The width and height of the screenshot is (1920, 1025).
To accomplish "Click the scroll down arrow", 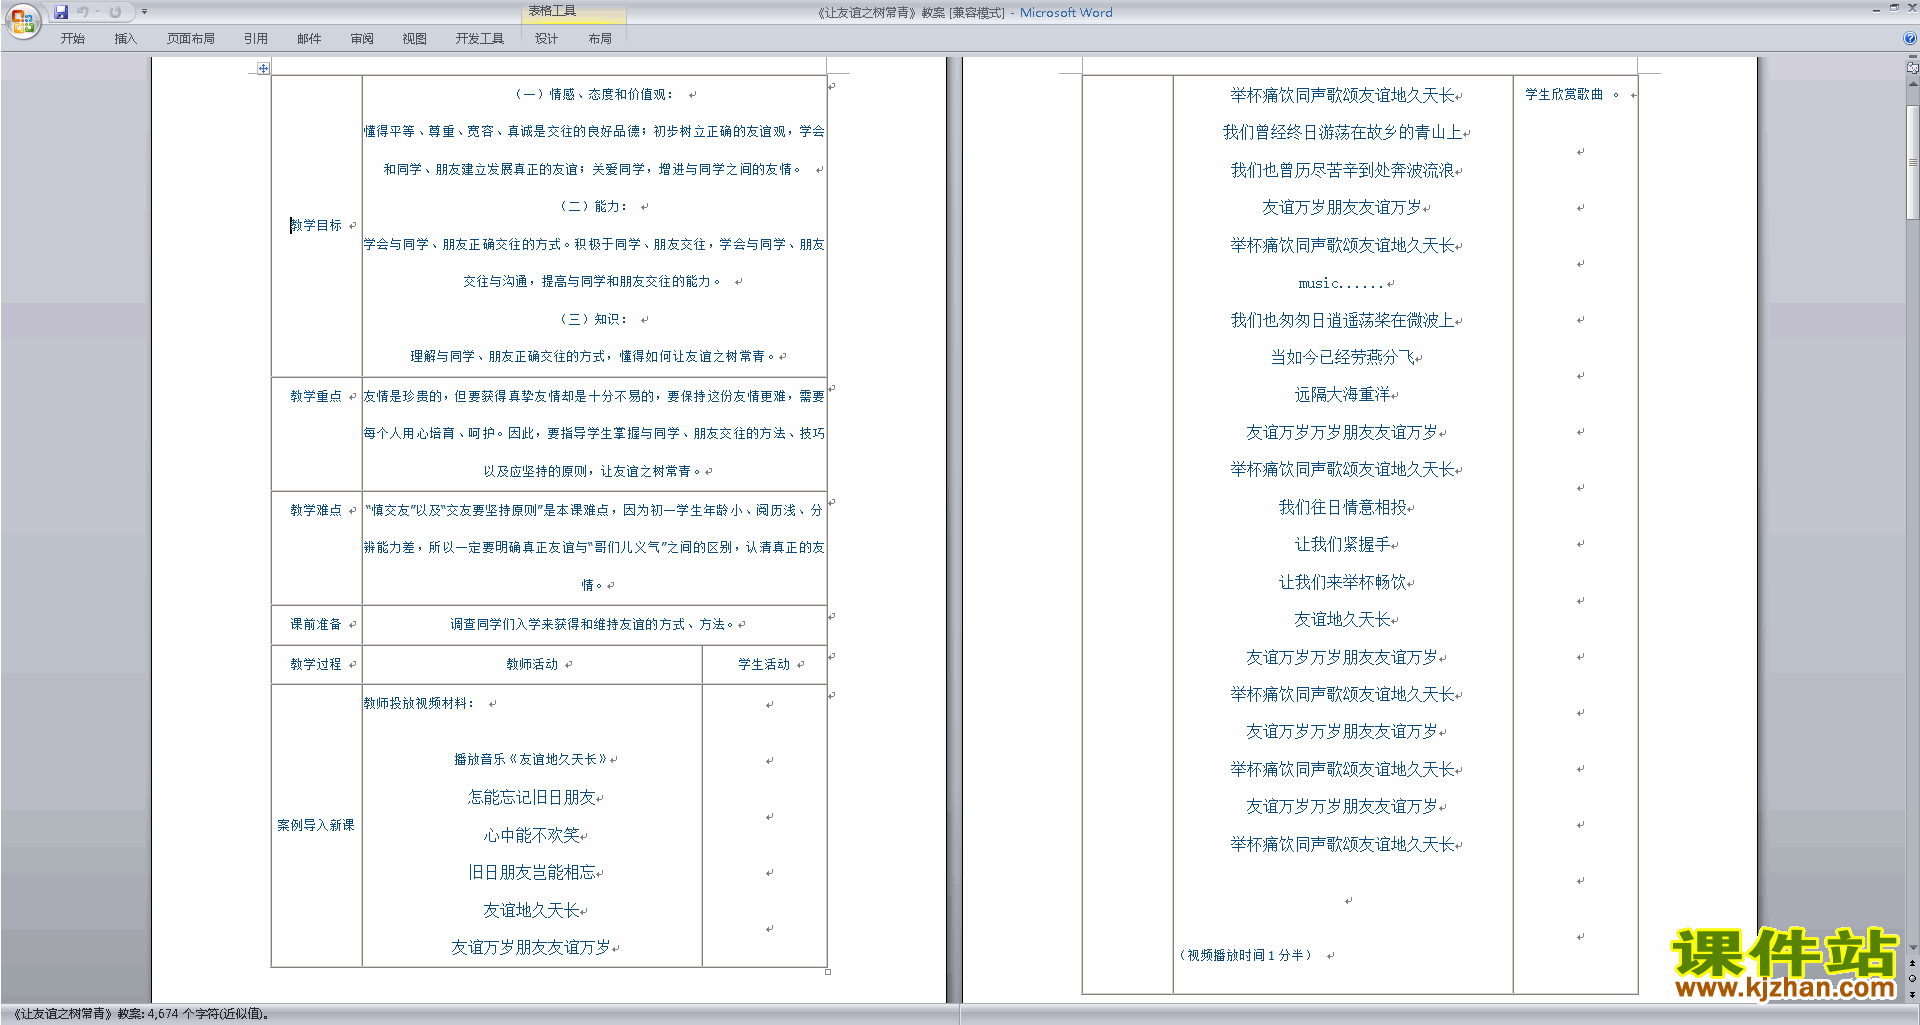I will (x=1912, y=948).
